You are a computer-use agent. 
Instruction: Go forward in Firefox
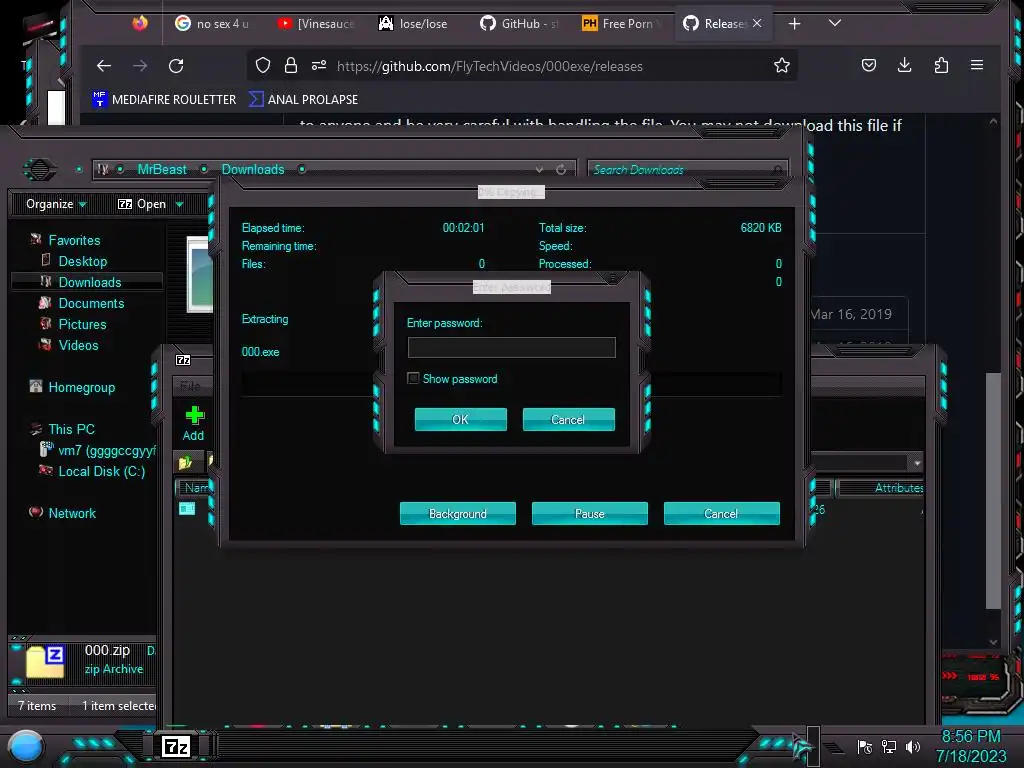point(140,66)
